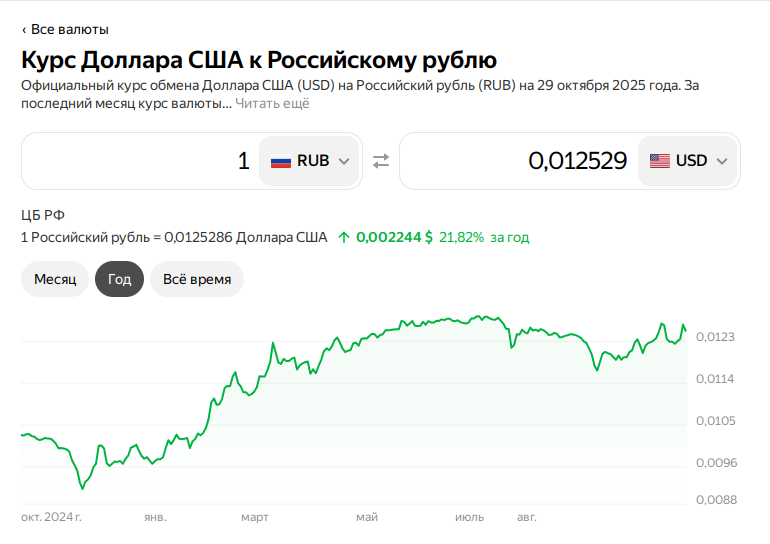This screenshot has width=770, height=544.
Task: Click the United States flag icon
Action: (660, 161)
